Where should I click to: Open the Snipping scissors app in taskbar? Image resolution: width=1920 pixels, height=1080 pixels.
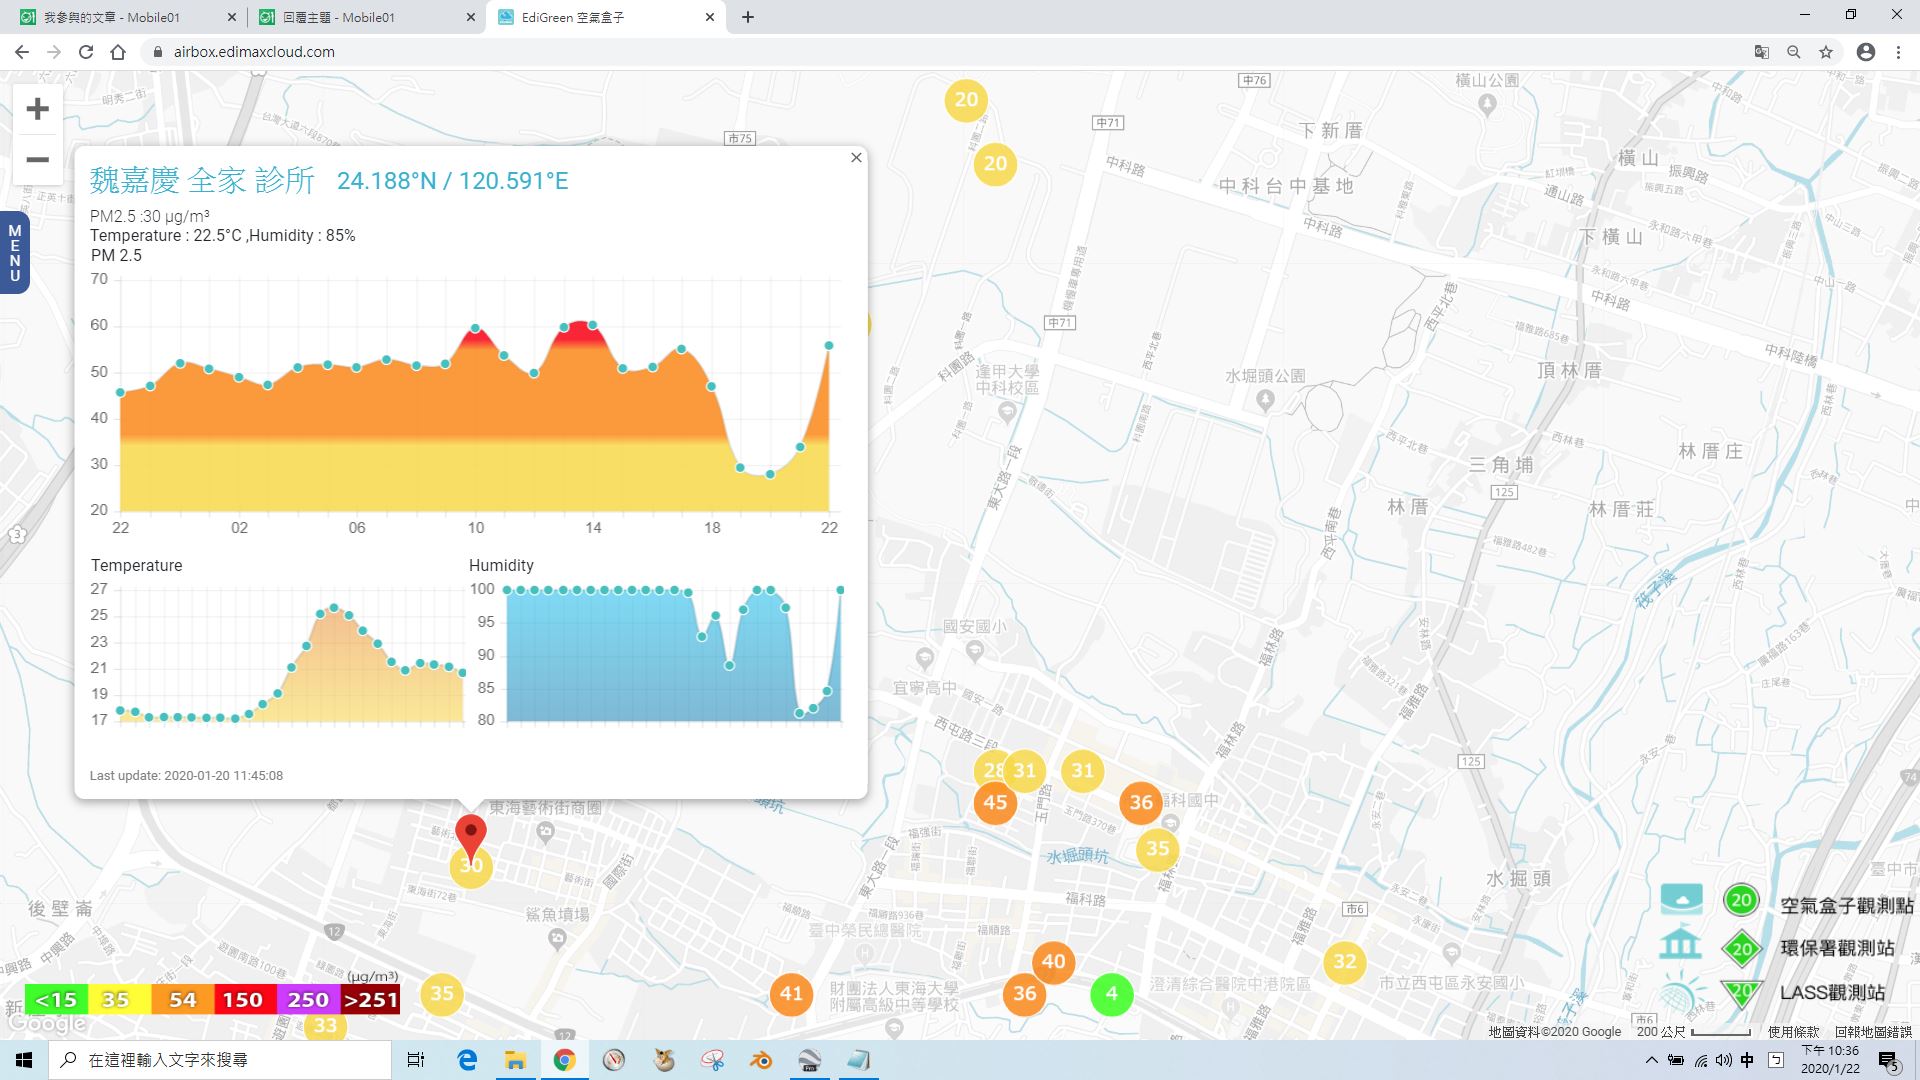(x=712, y=1060)
